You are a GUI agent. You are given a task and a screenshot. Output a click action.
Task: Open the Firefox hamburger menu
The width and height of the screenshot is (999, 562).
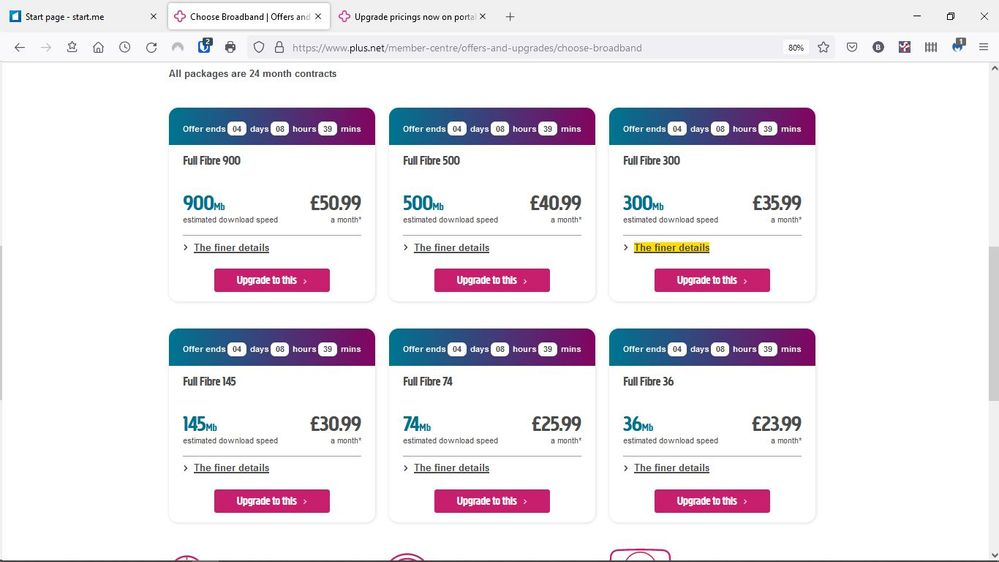tap(983, 47)
